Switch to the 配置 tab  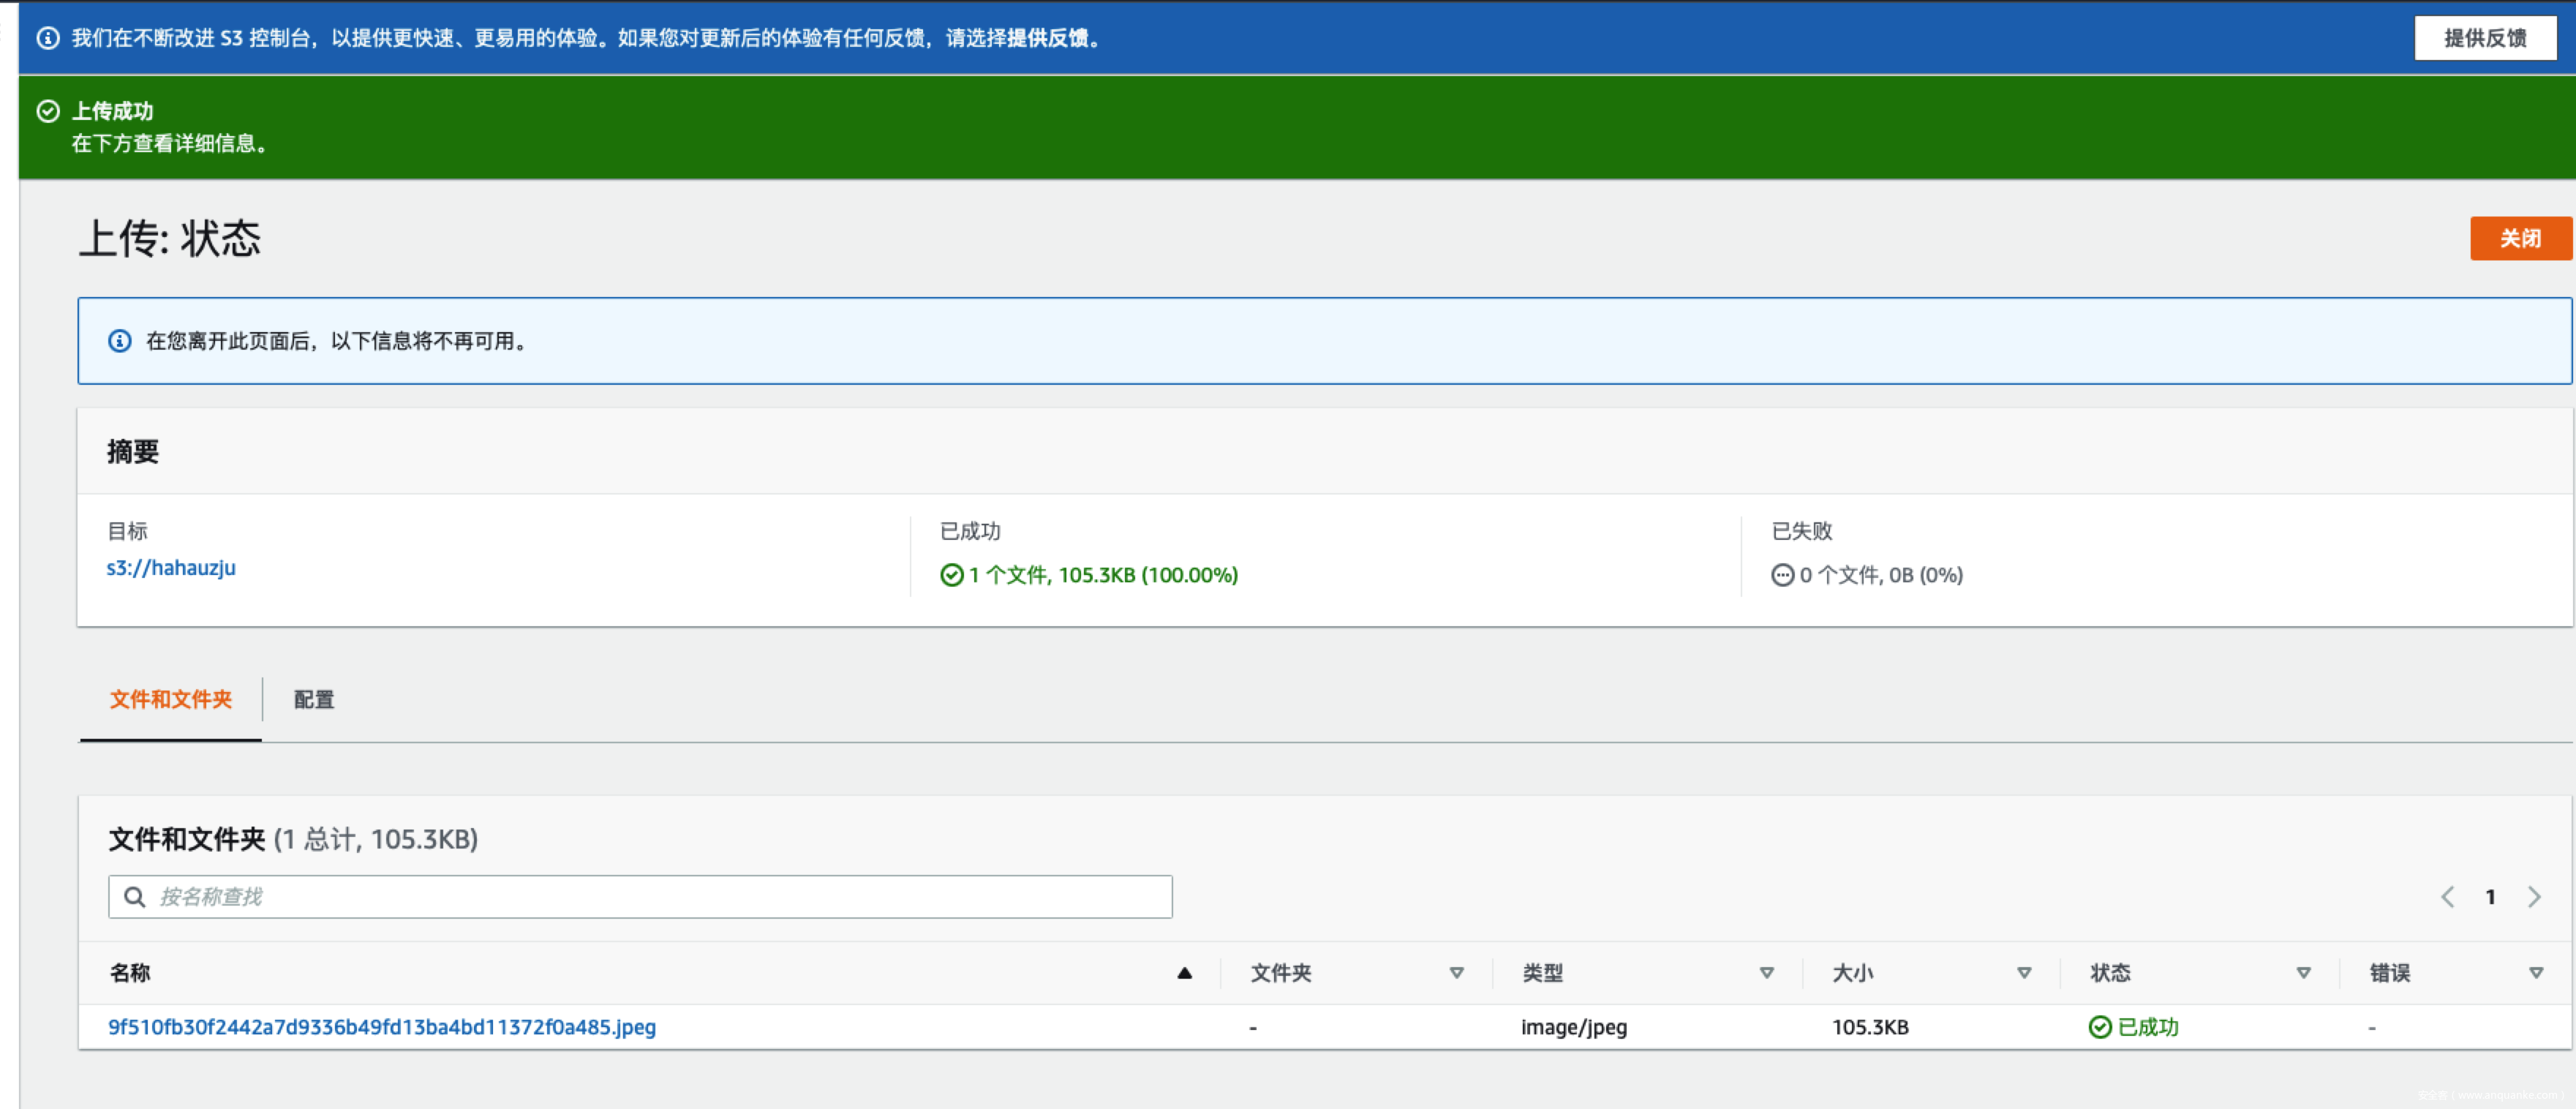click(x=314, y=700)
